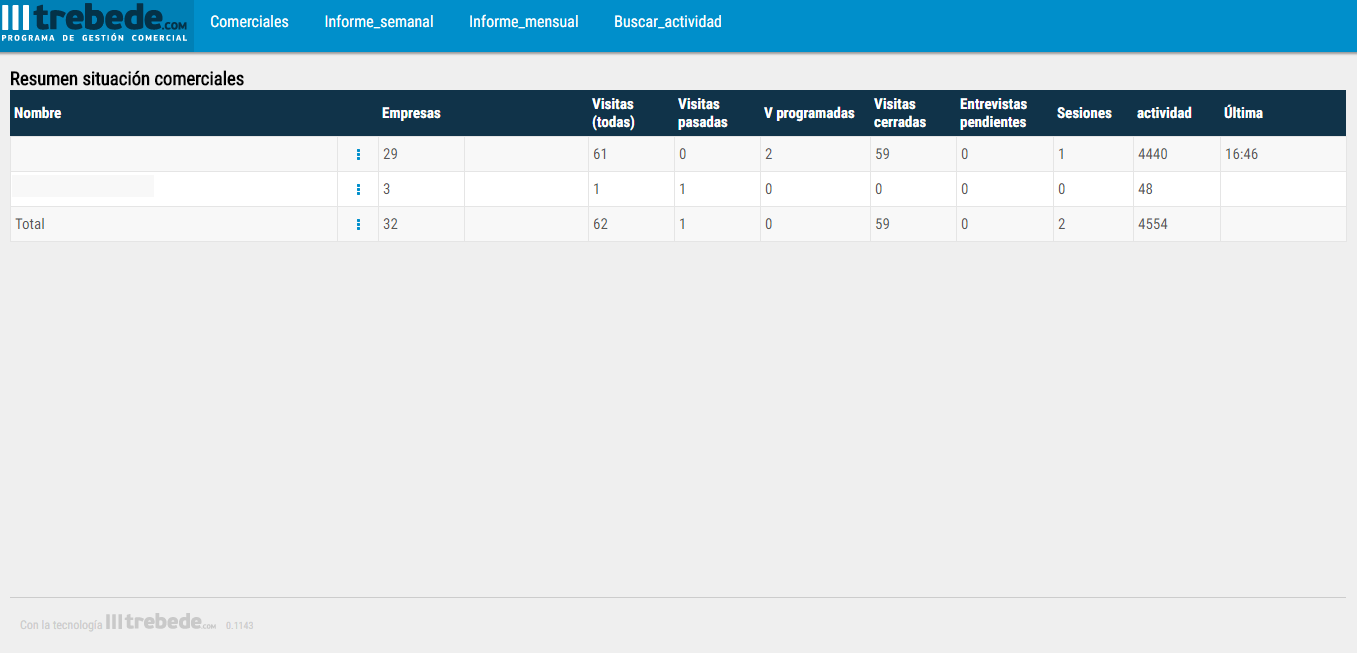This screenshot has width=1357, height=653.
Task: Click the Total row label
Action: tap(30, 224)
